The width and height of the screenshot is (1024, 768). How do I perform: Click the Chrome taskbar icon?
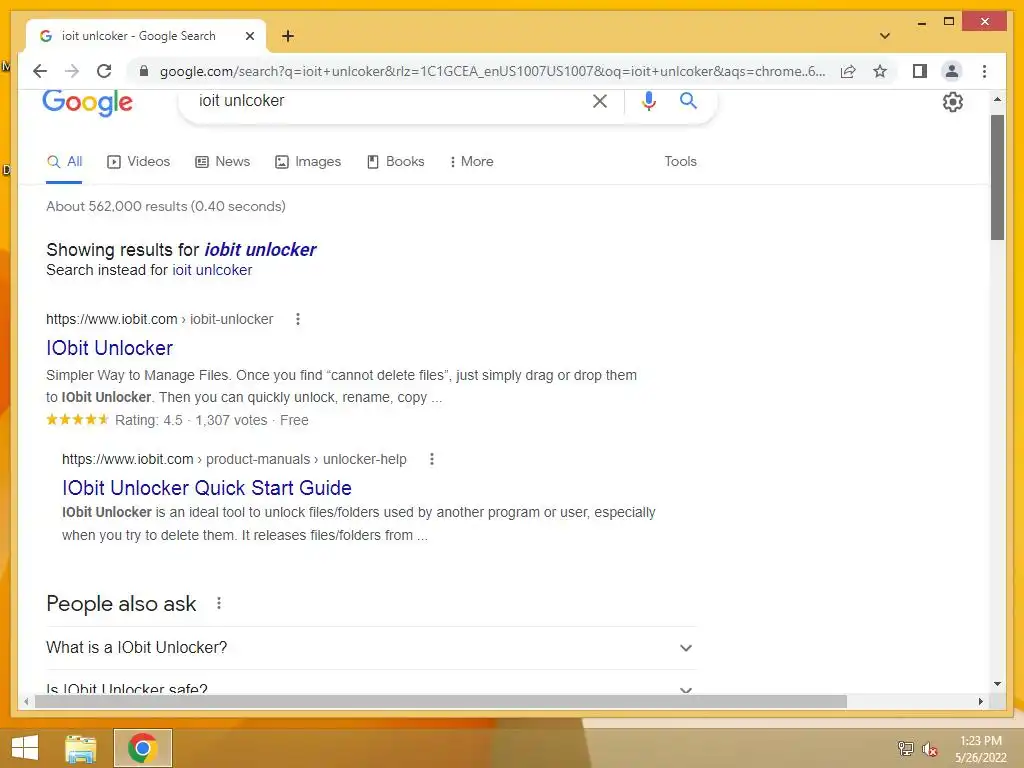coord(143,748)
